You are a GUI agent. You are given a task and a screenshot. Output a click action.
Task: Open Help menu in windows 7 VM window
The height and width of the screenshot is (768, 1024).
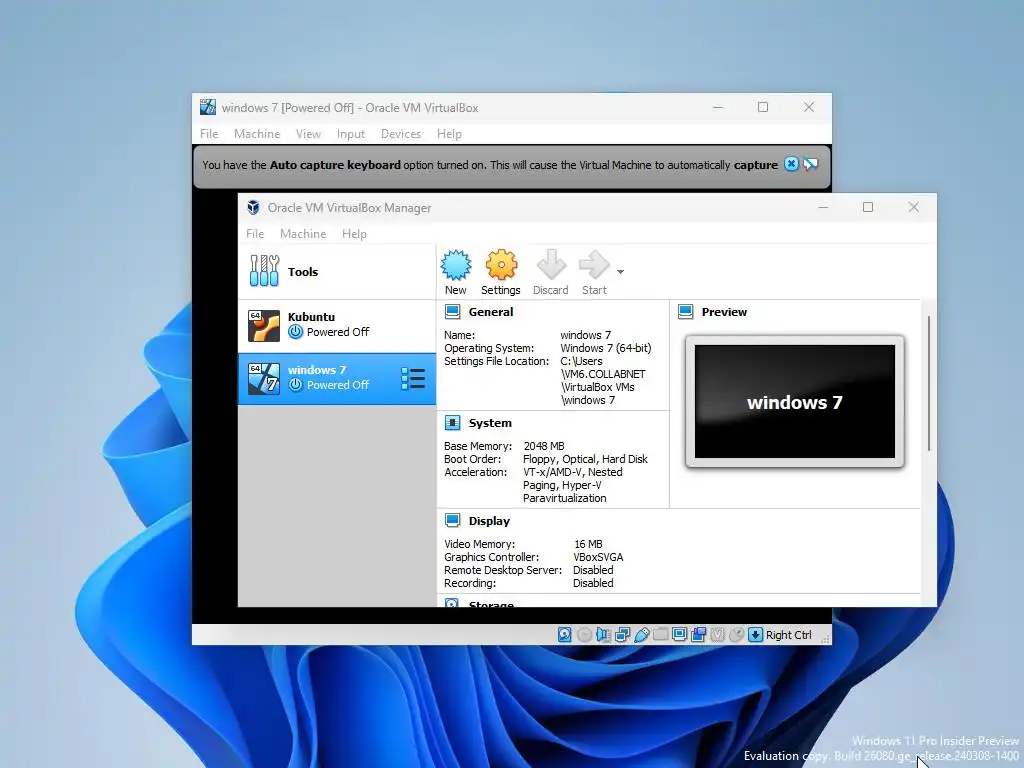click(449, 134)
